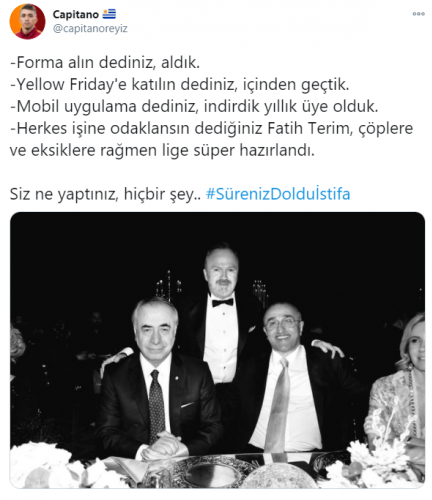
Task: Click the glasses-wearing man's light tie
Action: tap(276, 405)
